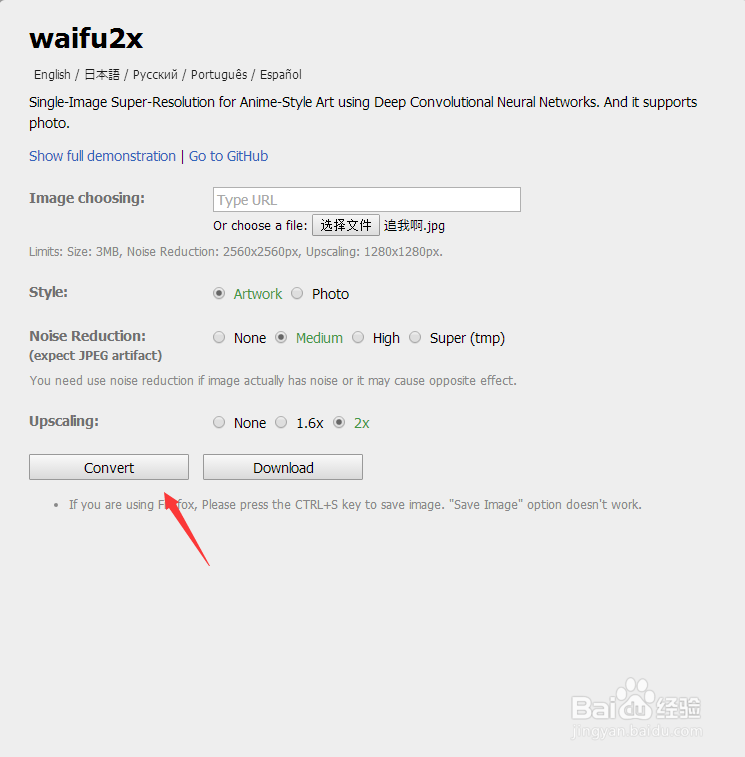Select Super (tmp) noise reduction

pyautogui.click(x=415, y=337)
